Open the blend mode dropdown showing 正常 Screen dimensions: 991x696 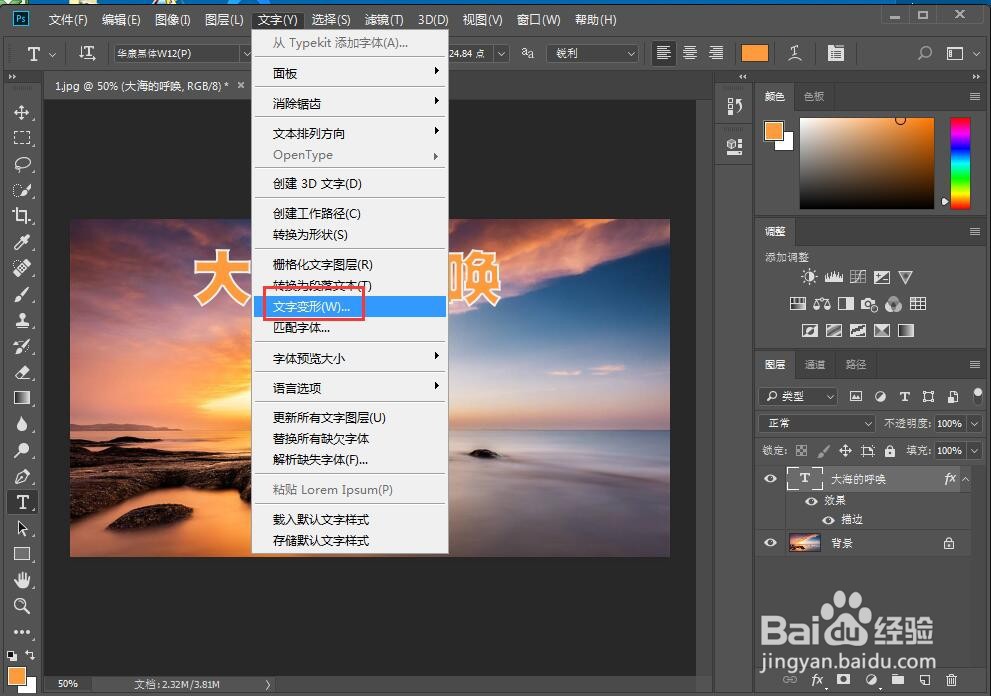click(x=815, y=423)
